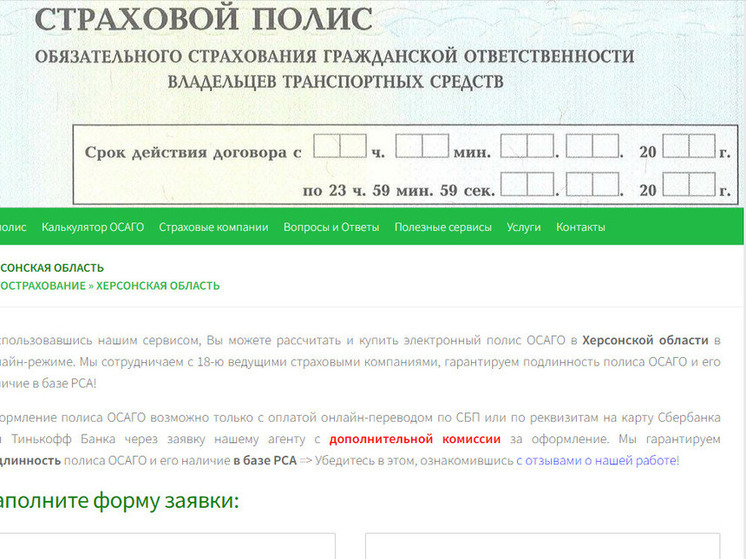Click the right form panel at bottom
The height and width of the screenshot is (559, 746).
pyautogui.click(x=555, y=546)
